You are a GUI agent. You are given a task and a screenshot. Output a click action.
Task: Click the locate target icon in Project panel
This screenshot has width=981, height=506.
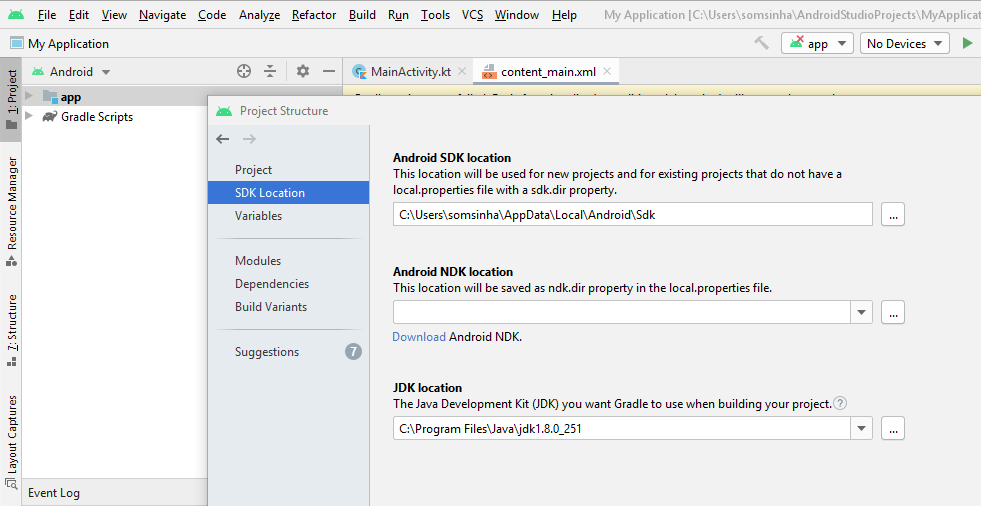click(x=244, y=71)
